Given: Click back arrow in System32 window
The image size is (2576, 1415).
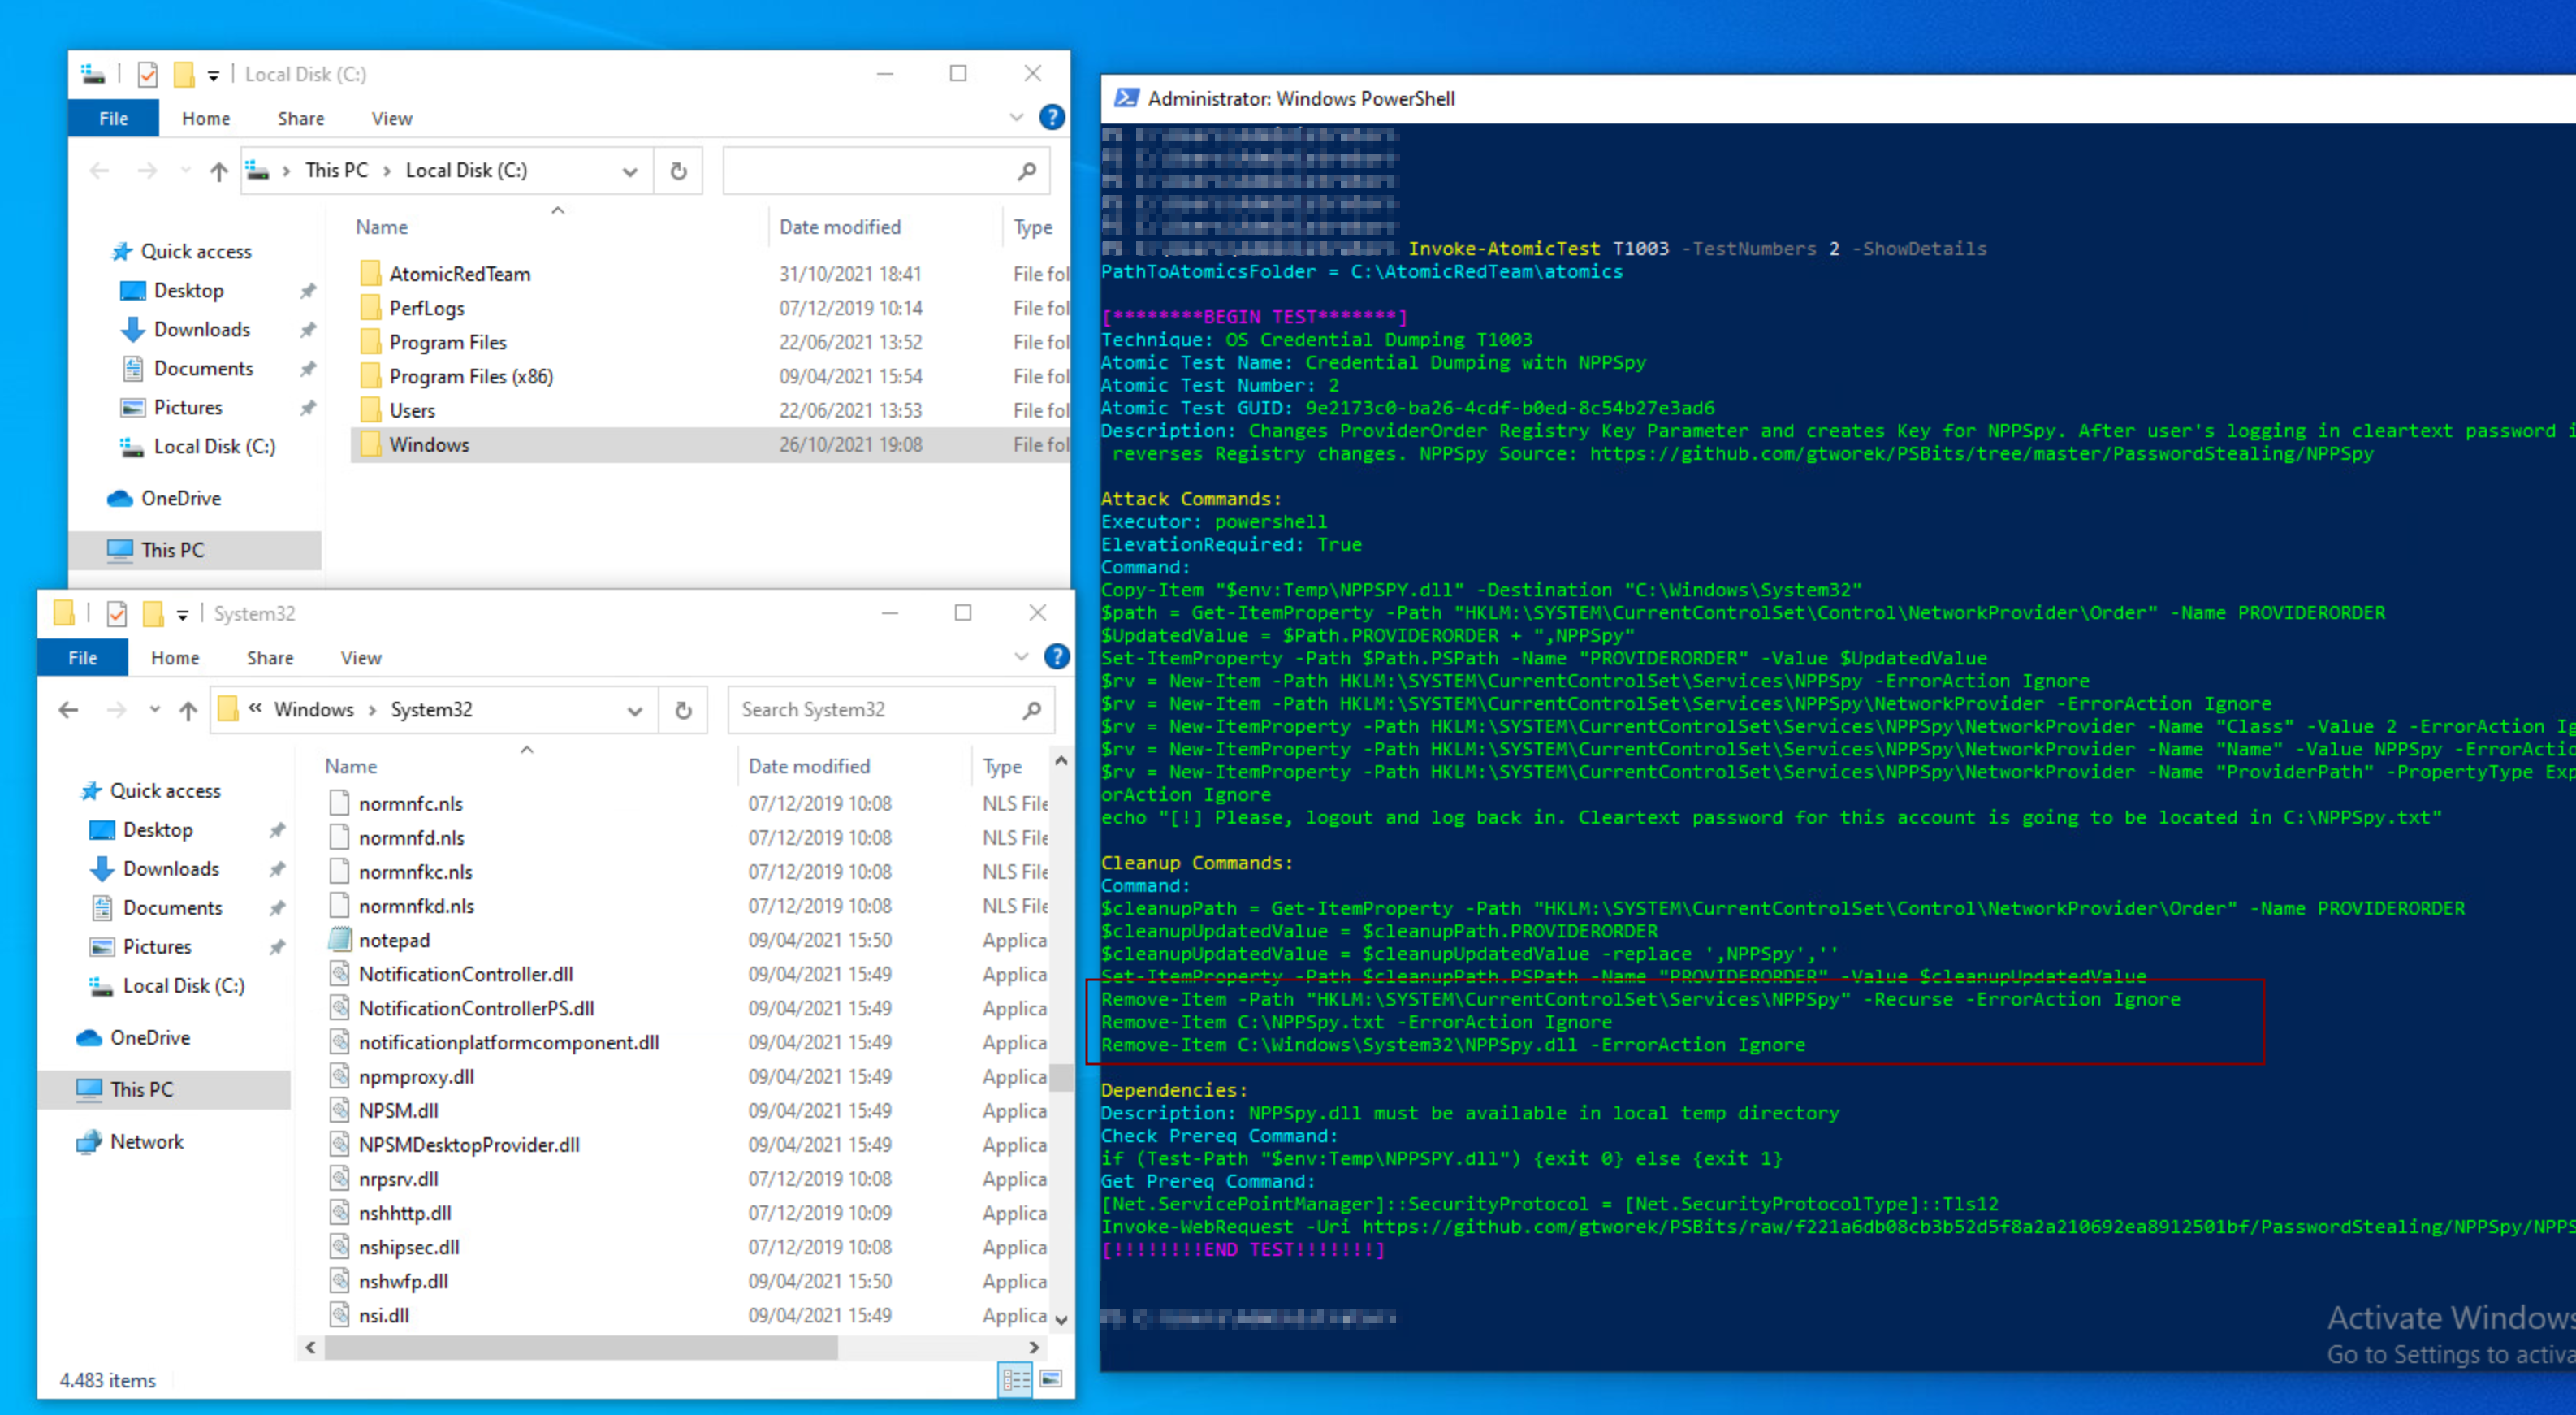Looking at the screenshot, I should (68, 710).
